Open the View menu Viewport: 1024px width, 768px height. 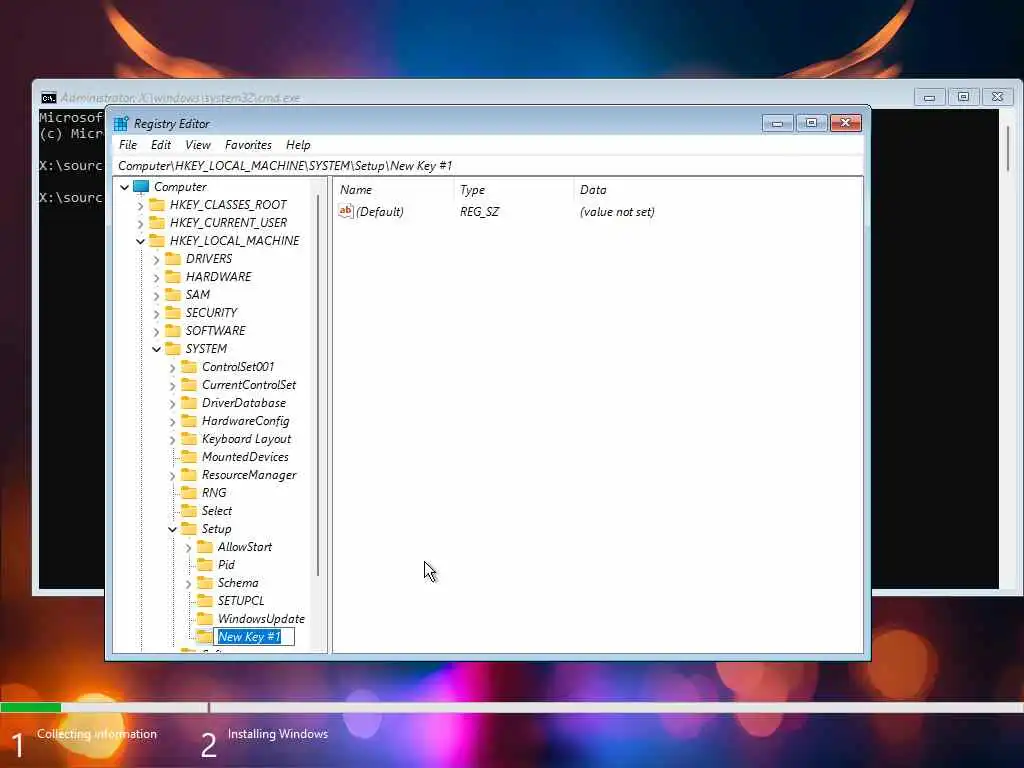pyautogui.click(x=198, y=145)
